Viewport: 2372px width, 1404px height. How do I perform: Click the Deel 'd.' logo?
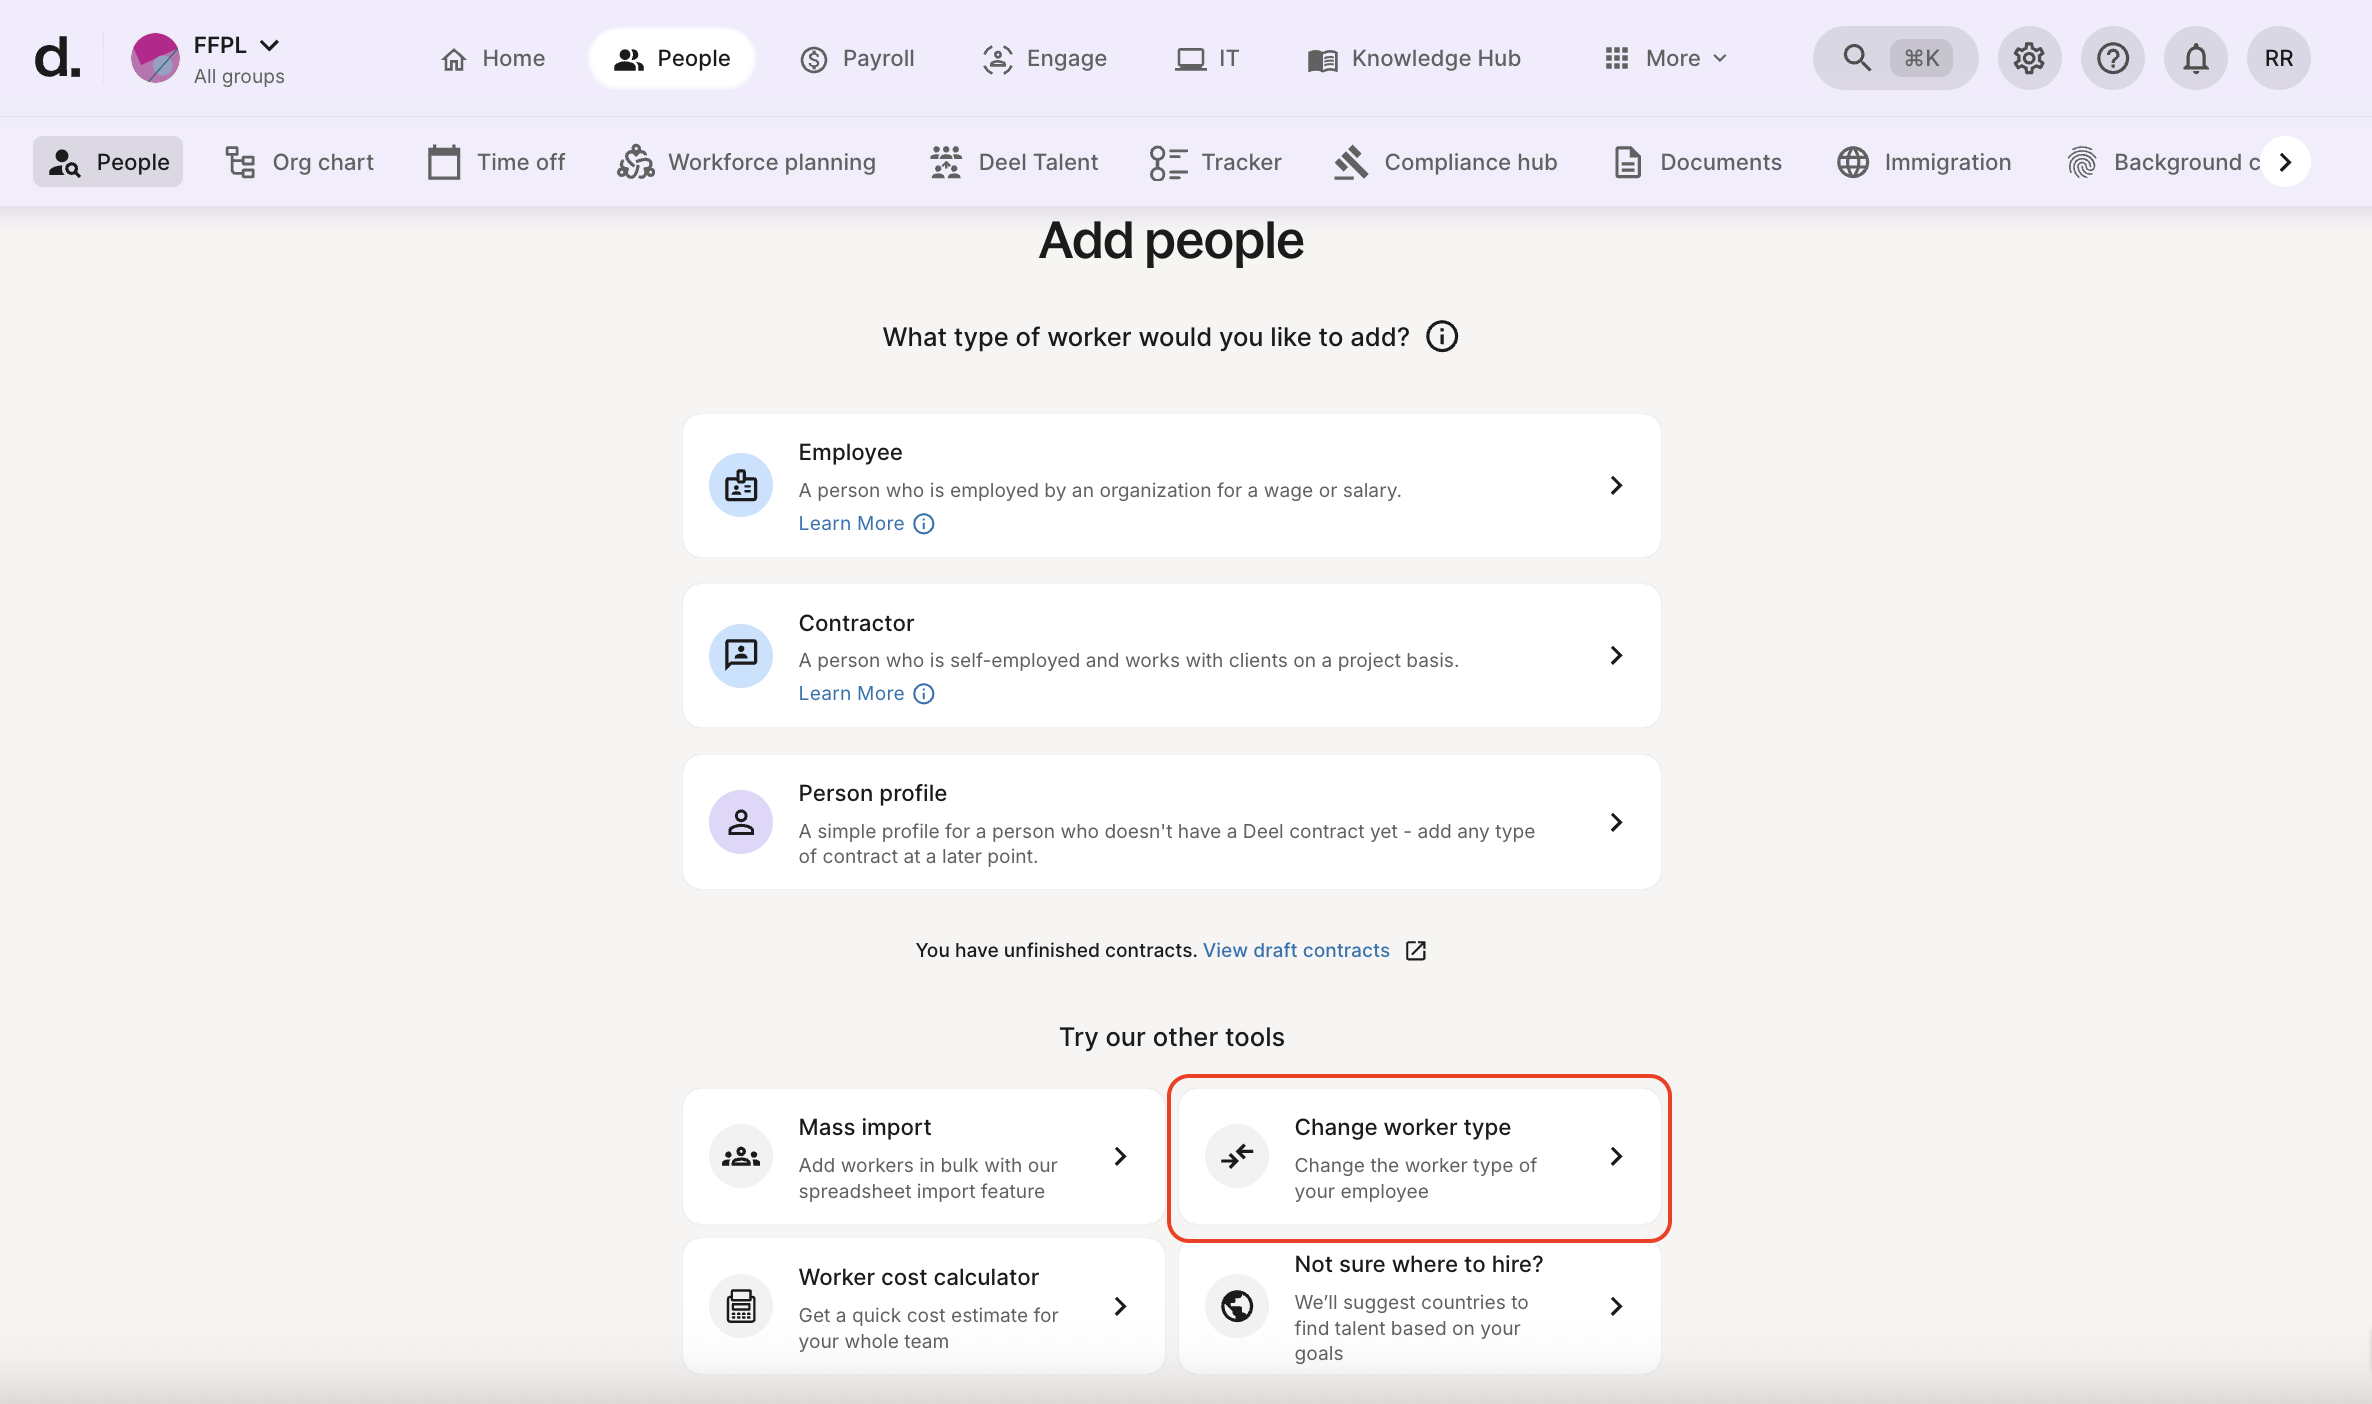pos(57,58)
